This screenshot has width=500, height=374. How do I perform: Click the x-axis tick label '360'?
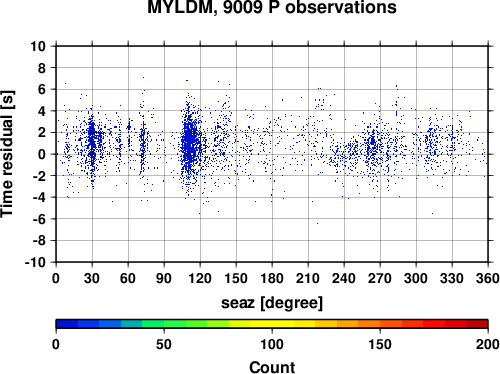[x=488, y=278]
